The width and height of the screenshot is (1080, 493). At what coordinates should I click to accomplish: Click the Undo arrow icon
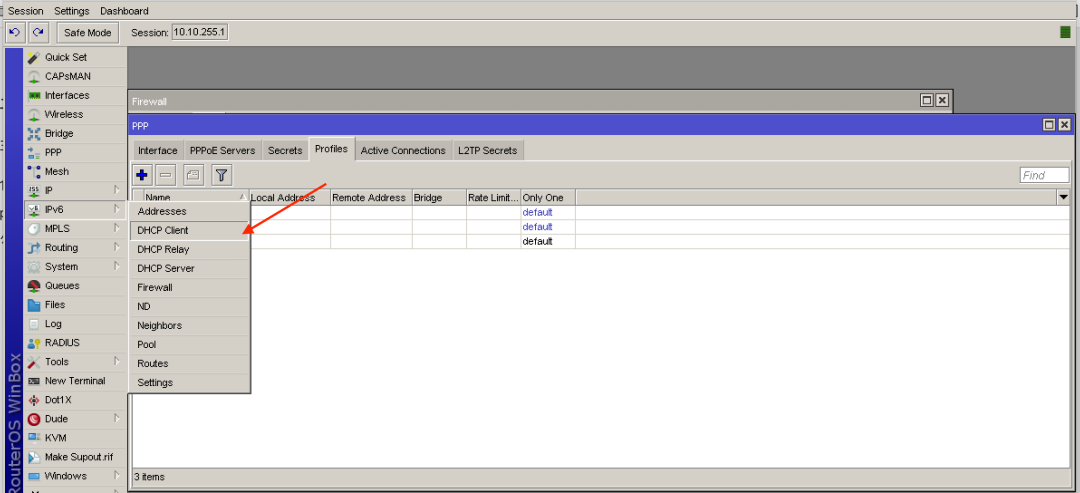[x=15, y=32]
